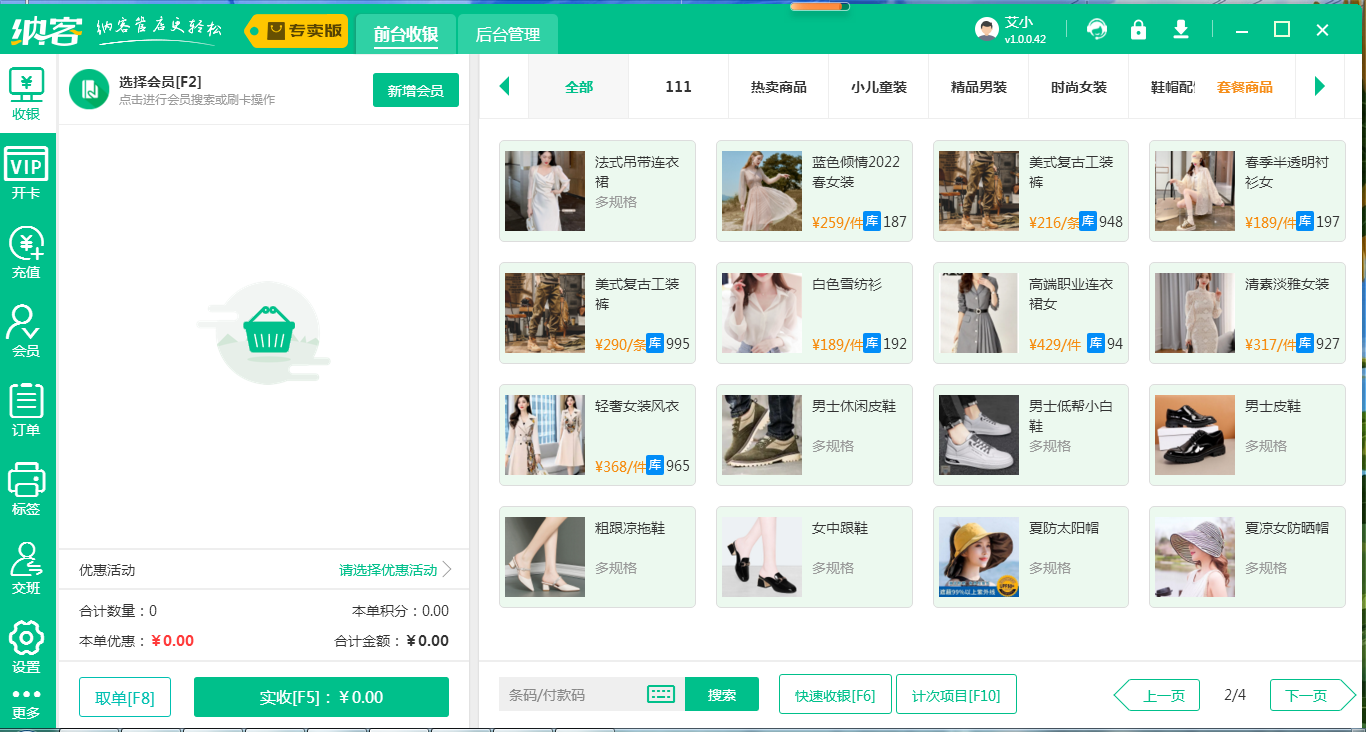Screen dimensions: 1366x732
Task: Click the download icon in title bar
Action: click(x=1180, y=30)
